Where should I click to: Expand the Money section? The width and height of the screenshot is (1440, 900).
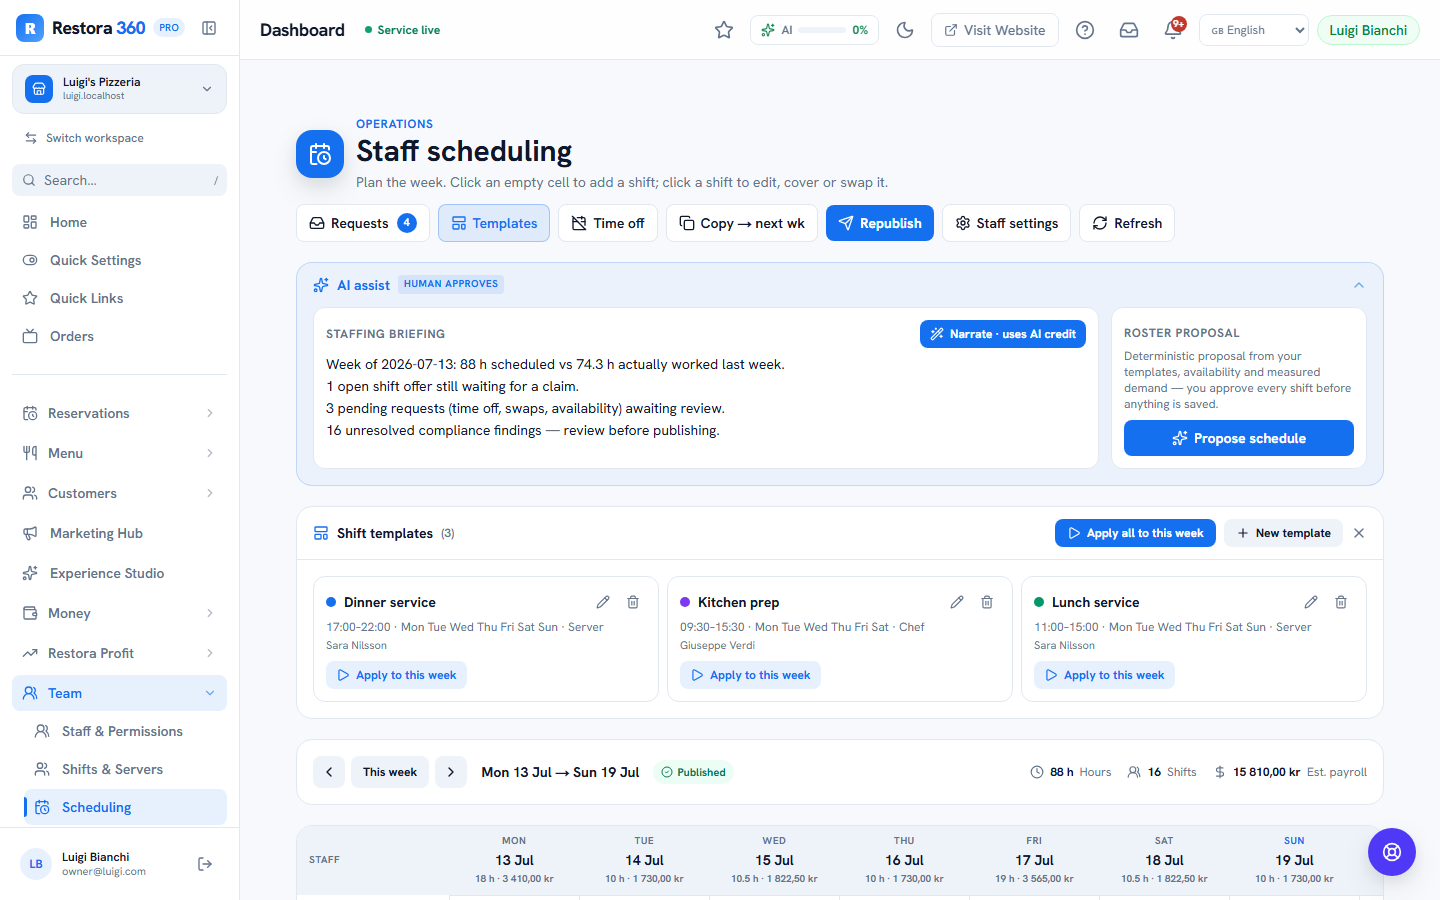(x=119, y=613)
